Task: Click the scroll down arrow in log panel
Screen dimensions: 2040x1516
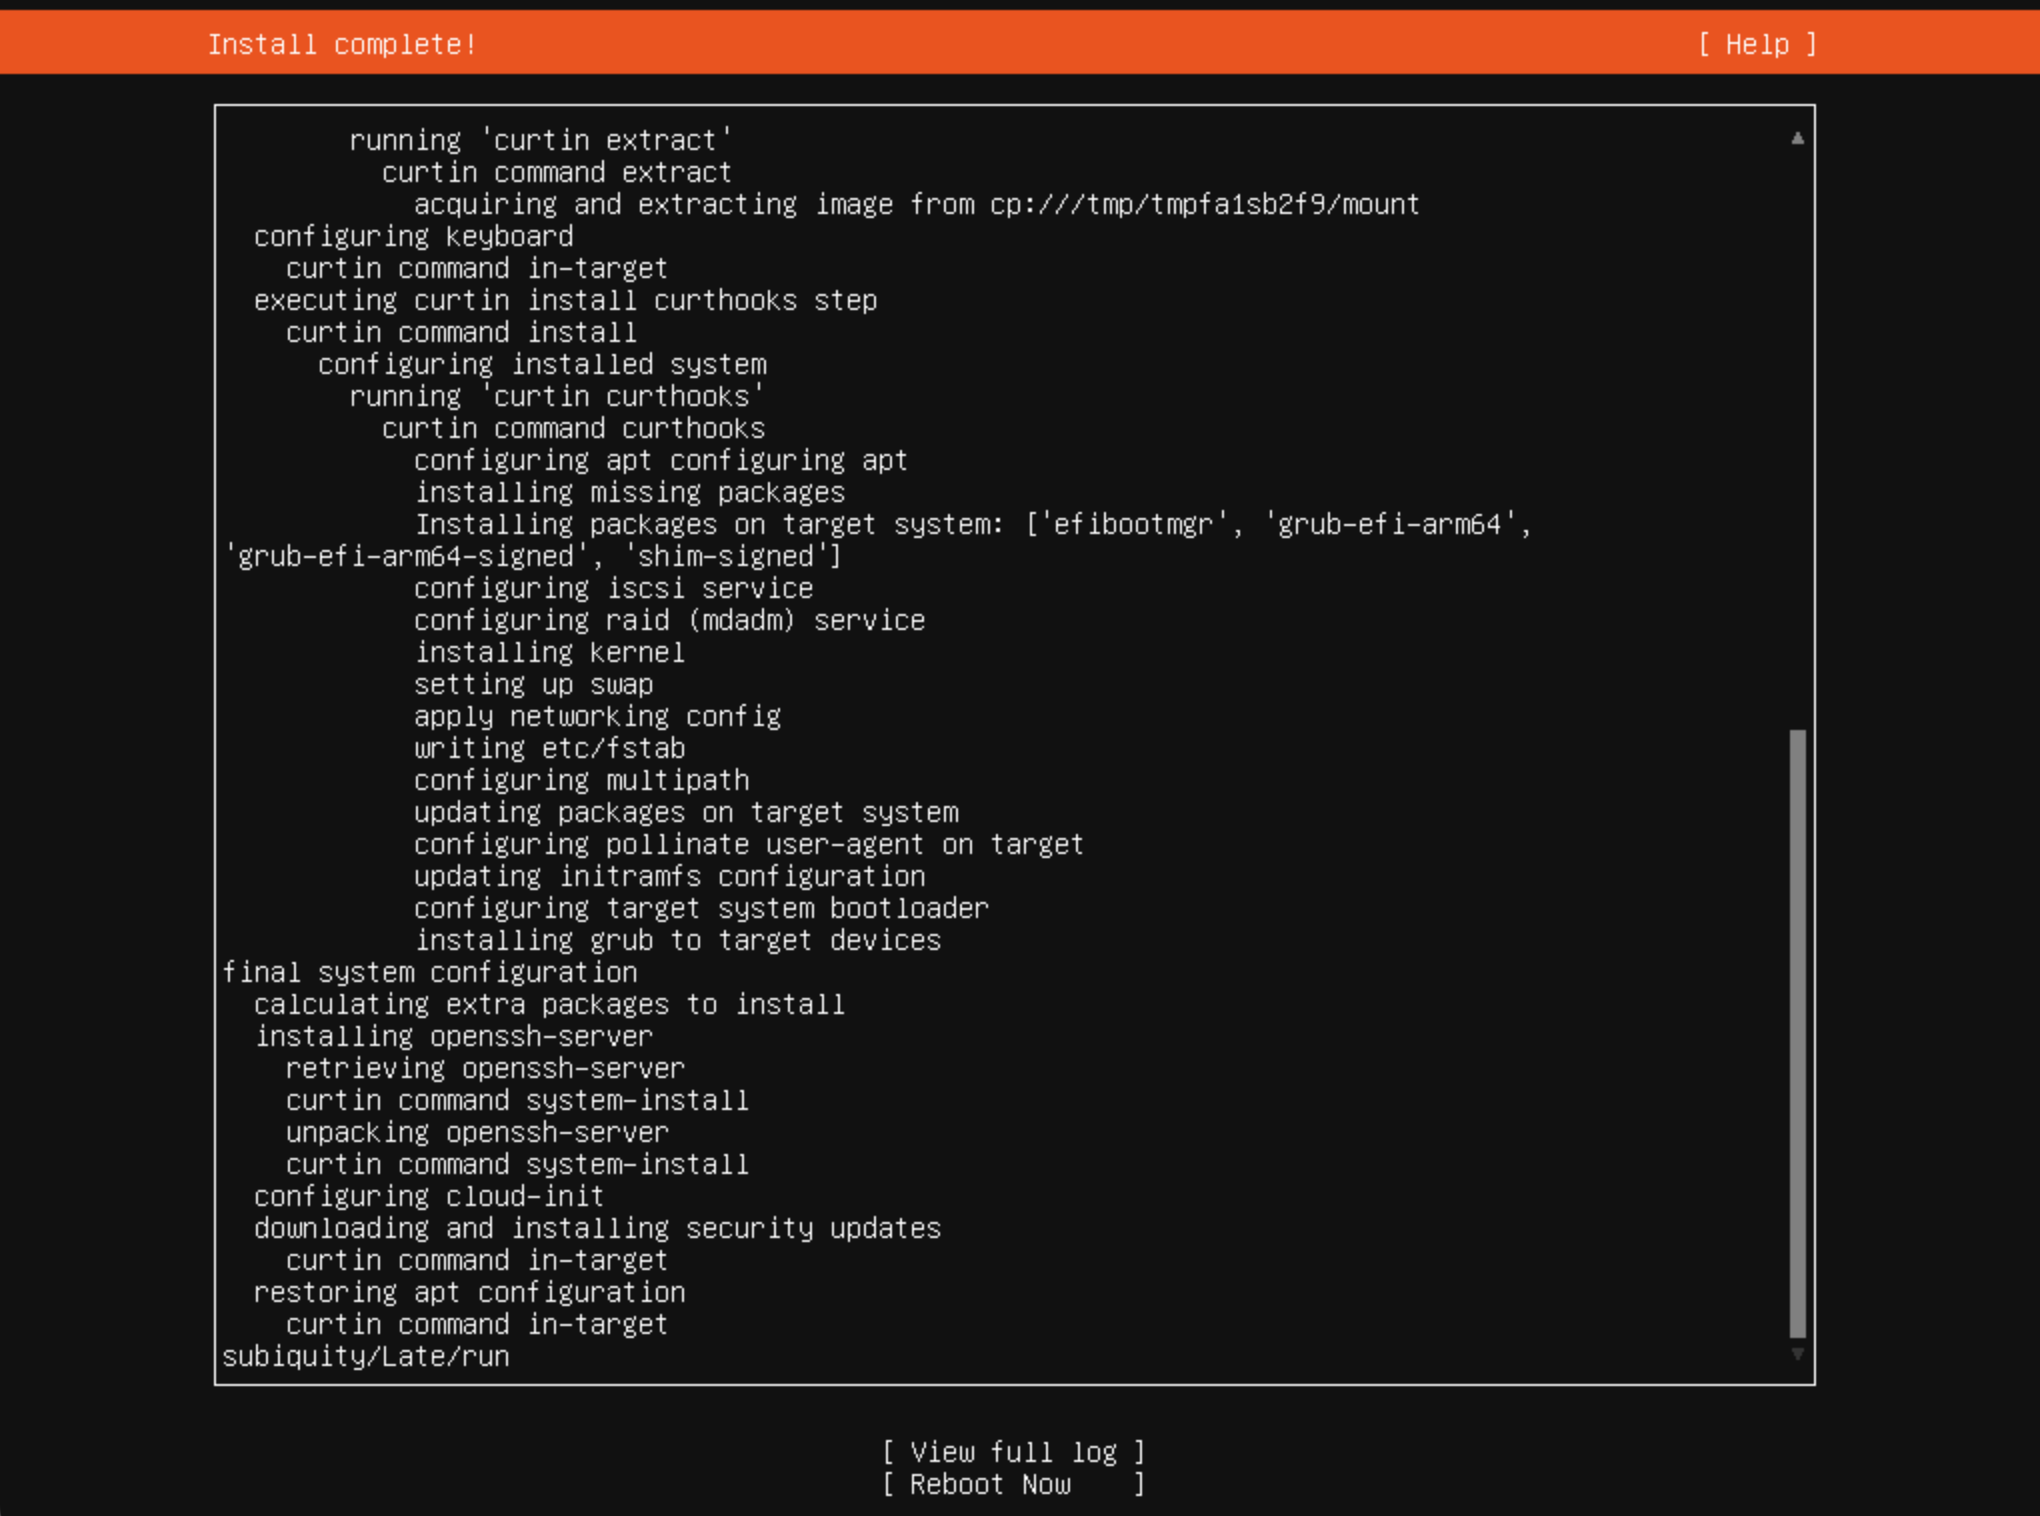Action: tap(1797, 1354)
